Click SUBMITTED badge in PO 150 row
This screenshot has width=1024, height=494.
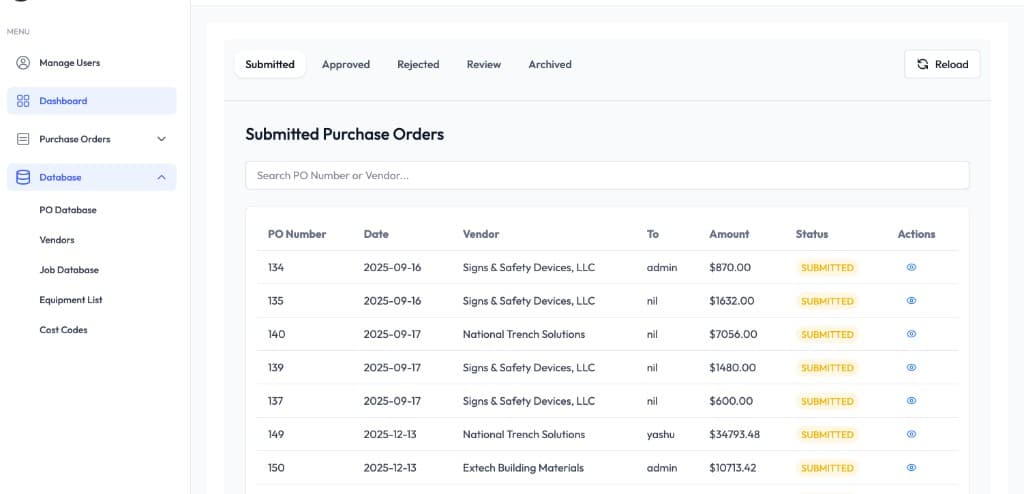pos(827,467)
